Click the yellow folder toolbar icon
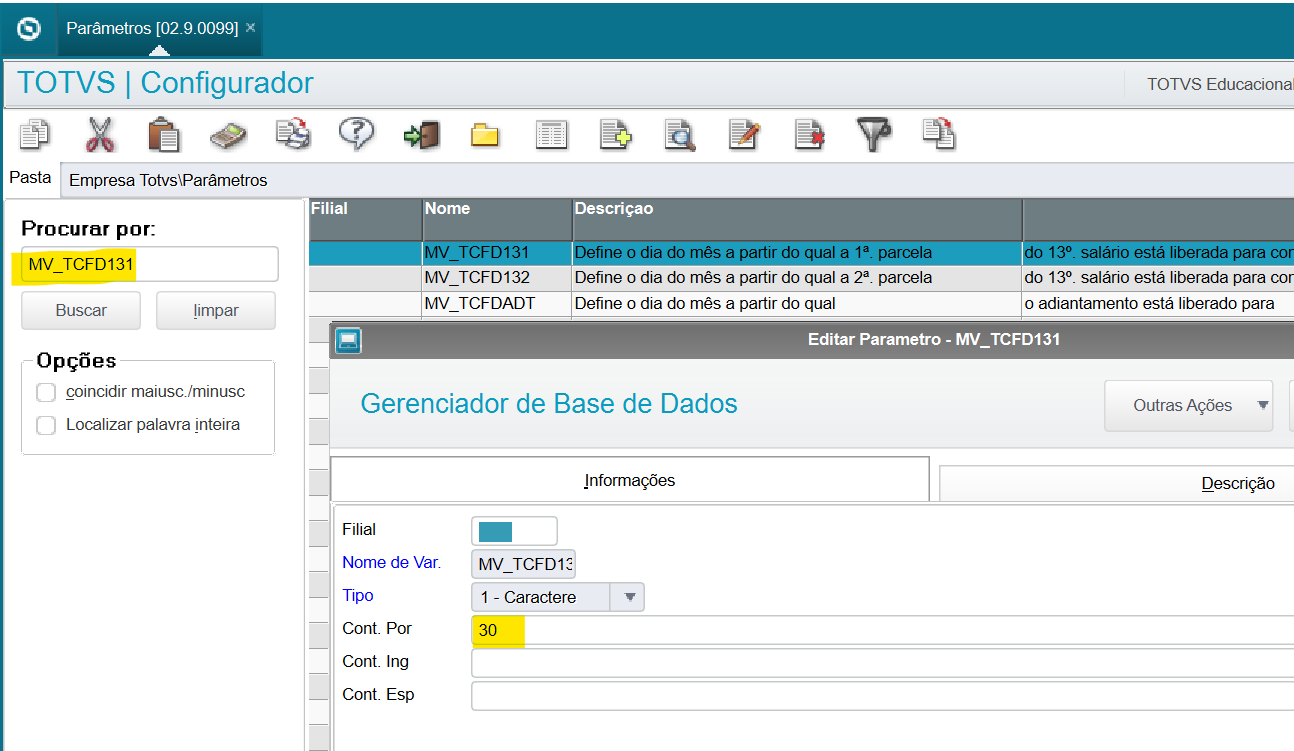Viewport: 1294px width, 751px height. [485, 135]
